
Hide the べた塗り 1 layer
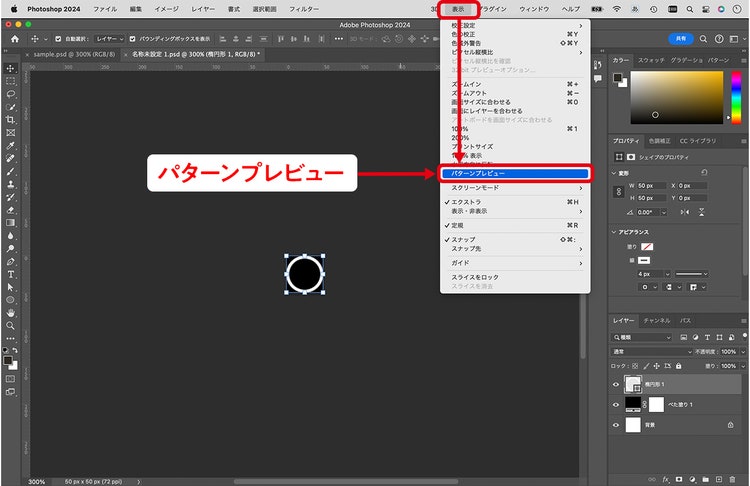pos(616,405)
